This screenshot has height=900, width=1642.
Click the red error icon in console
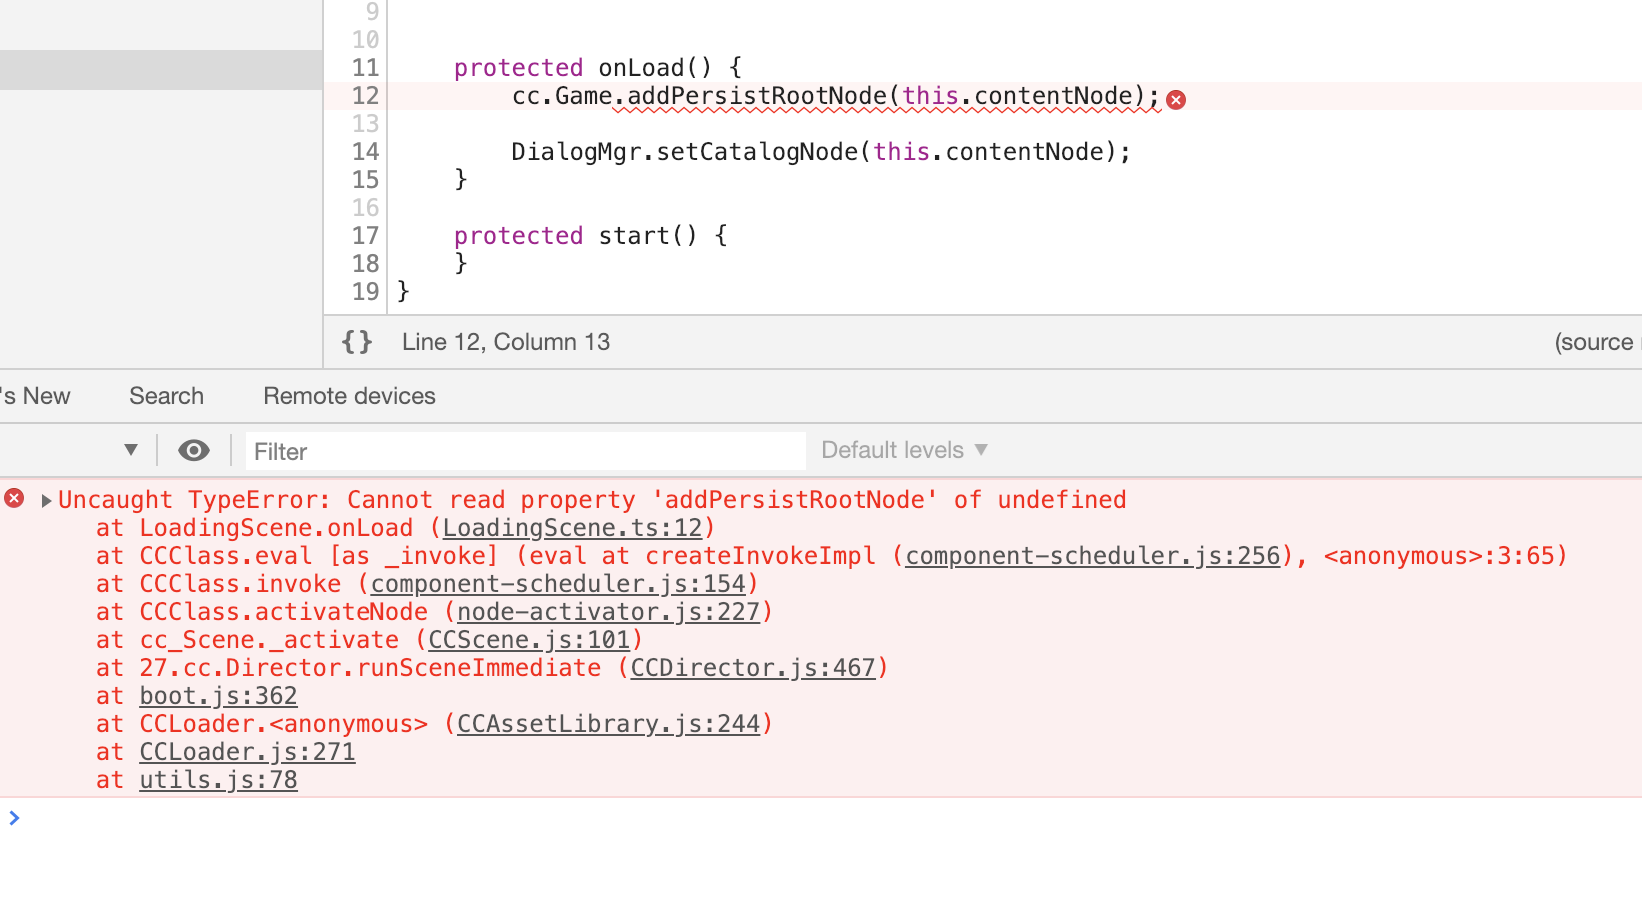tap(14, 498)
